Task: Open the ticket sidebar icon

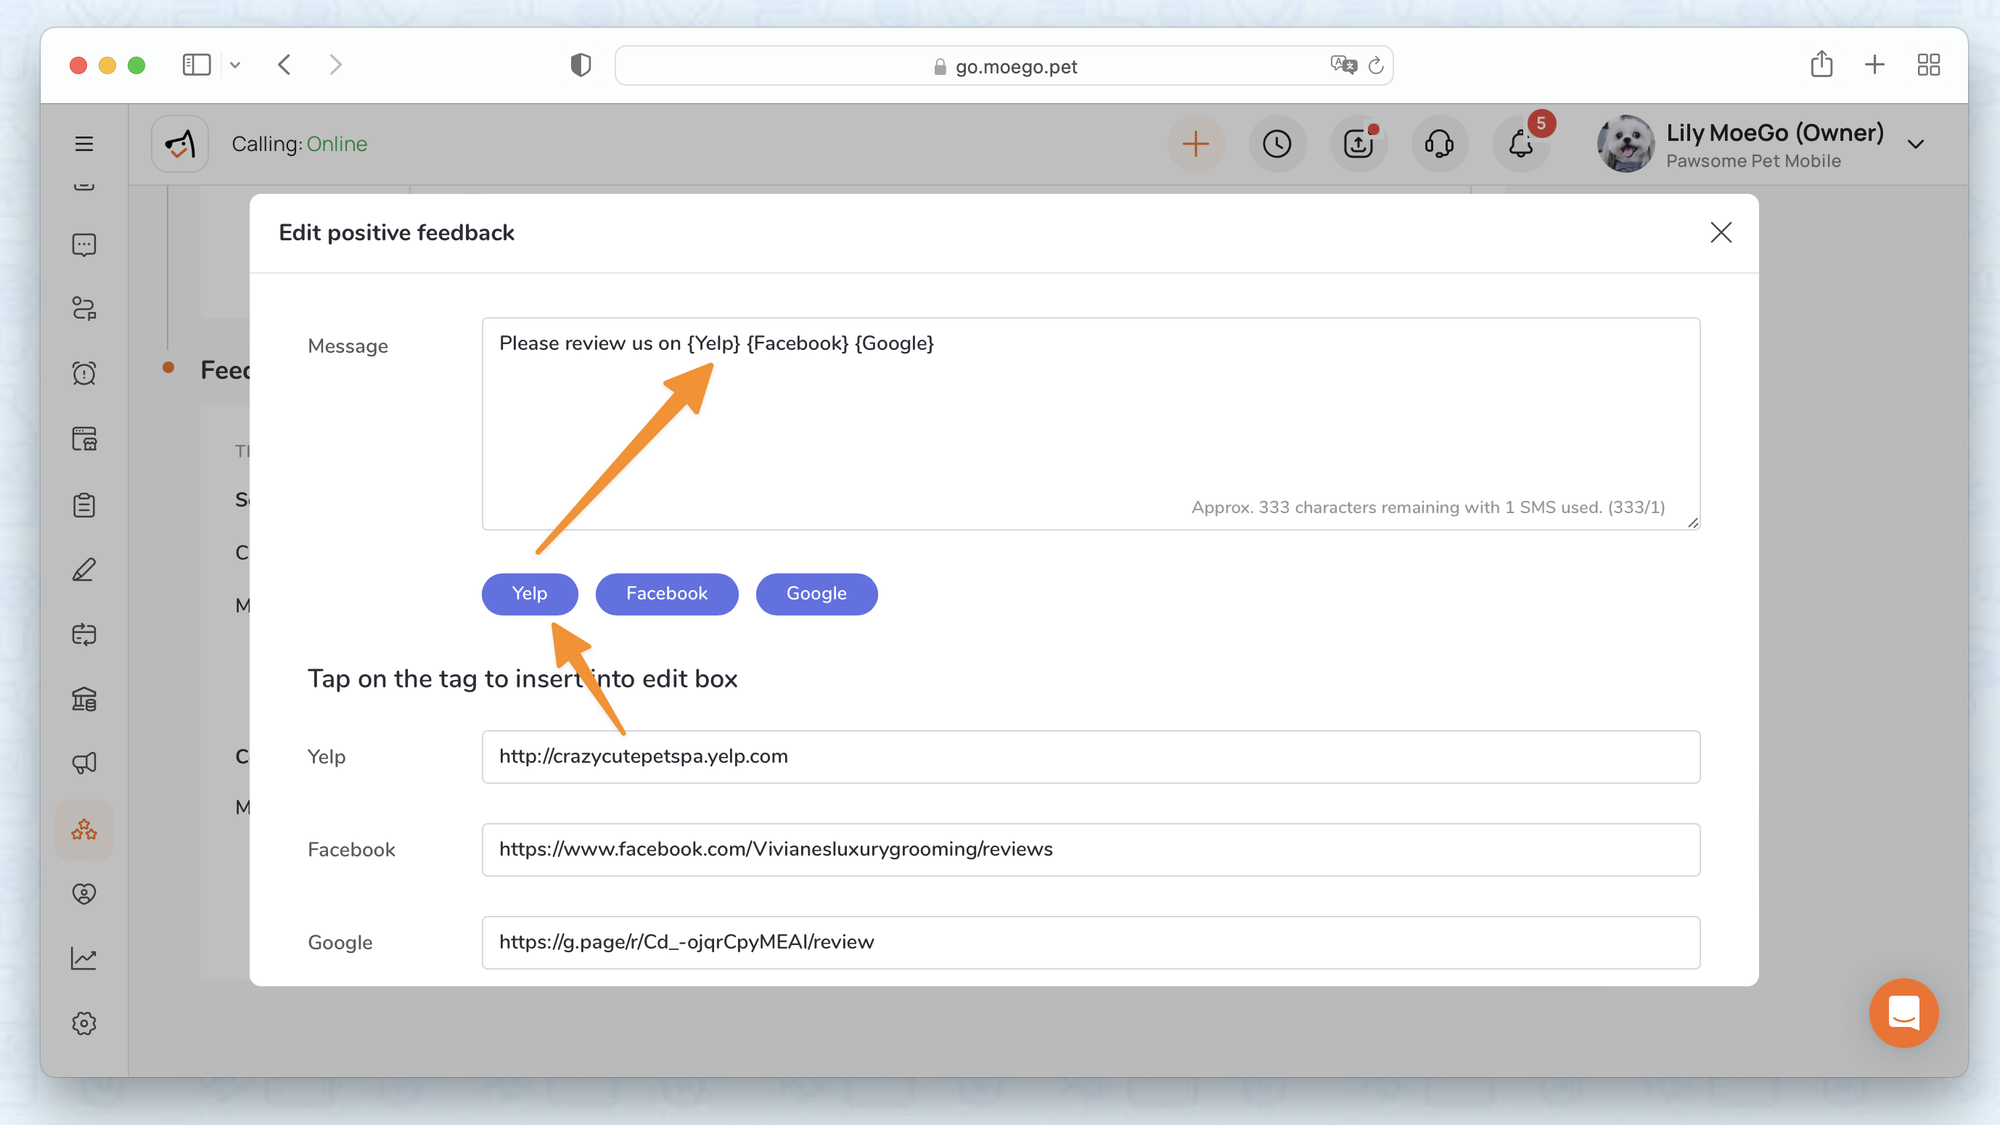Action: coord(84,634)
